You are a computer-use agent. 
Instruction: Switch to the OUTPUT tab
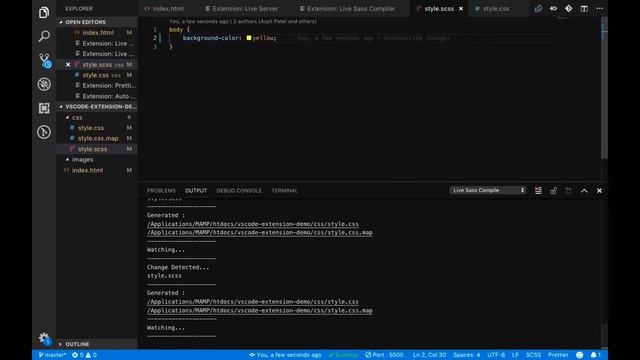(x=196, y=191)
